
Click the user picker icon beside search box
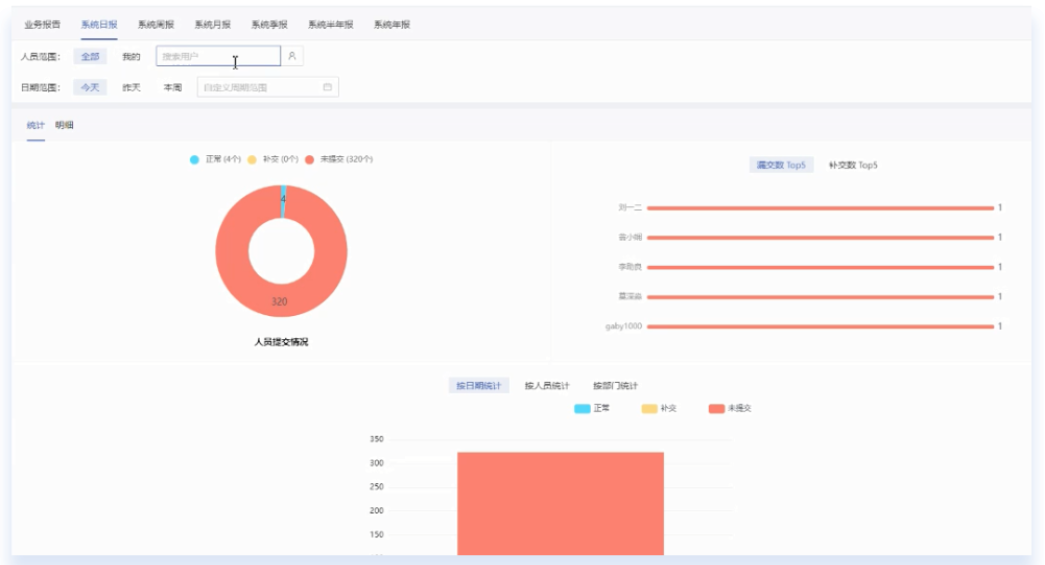292,57
